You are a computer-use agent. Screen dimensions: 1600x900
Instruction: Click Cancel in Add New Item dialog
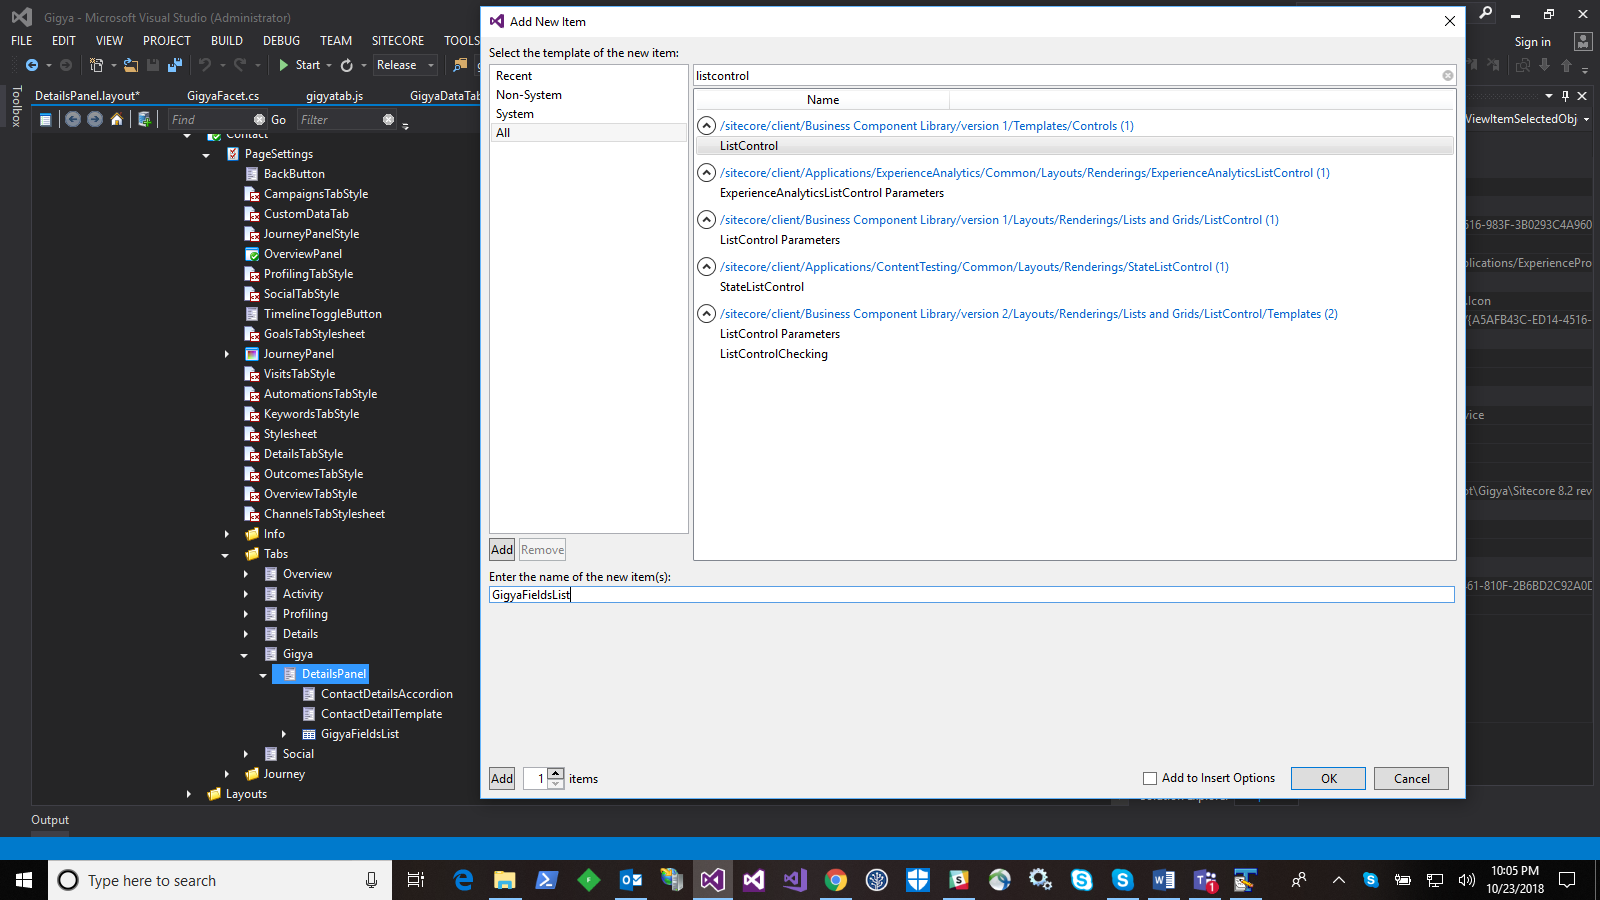point(1411,778)
